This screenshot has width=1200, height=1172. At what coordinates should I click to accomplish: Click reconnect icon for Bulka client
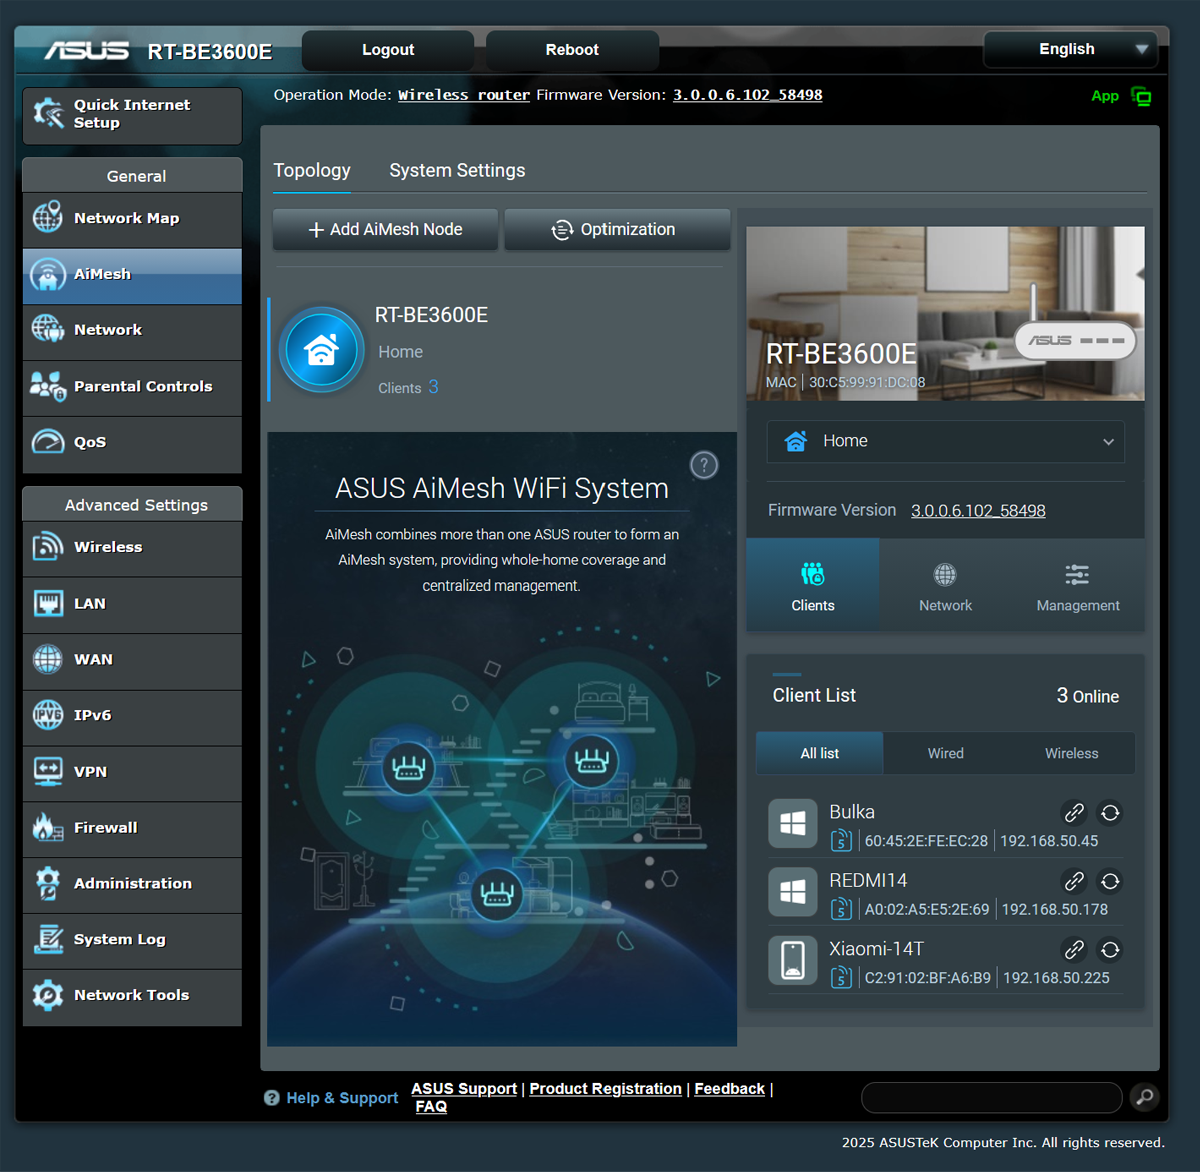point(1110,813)
